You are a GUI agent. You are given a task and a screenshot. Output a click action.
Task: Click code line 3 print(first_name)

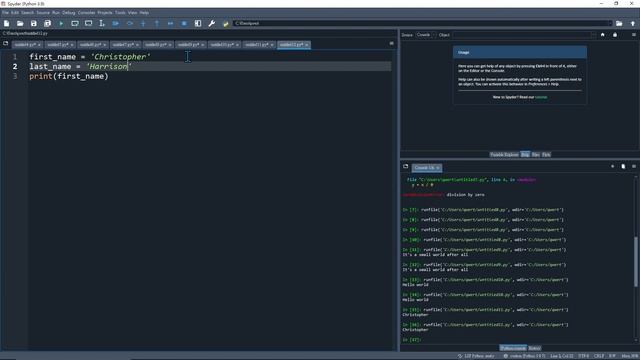(x=69, y=76)
